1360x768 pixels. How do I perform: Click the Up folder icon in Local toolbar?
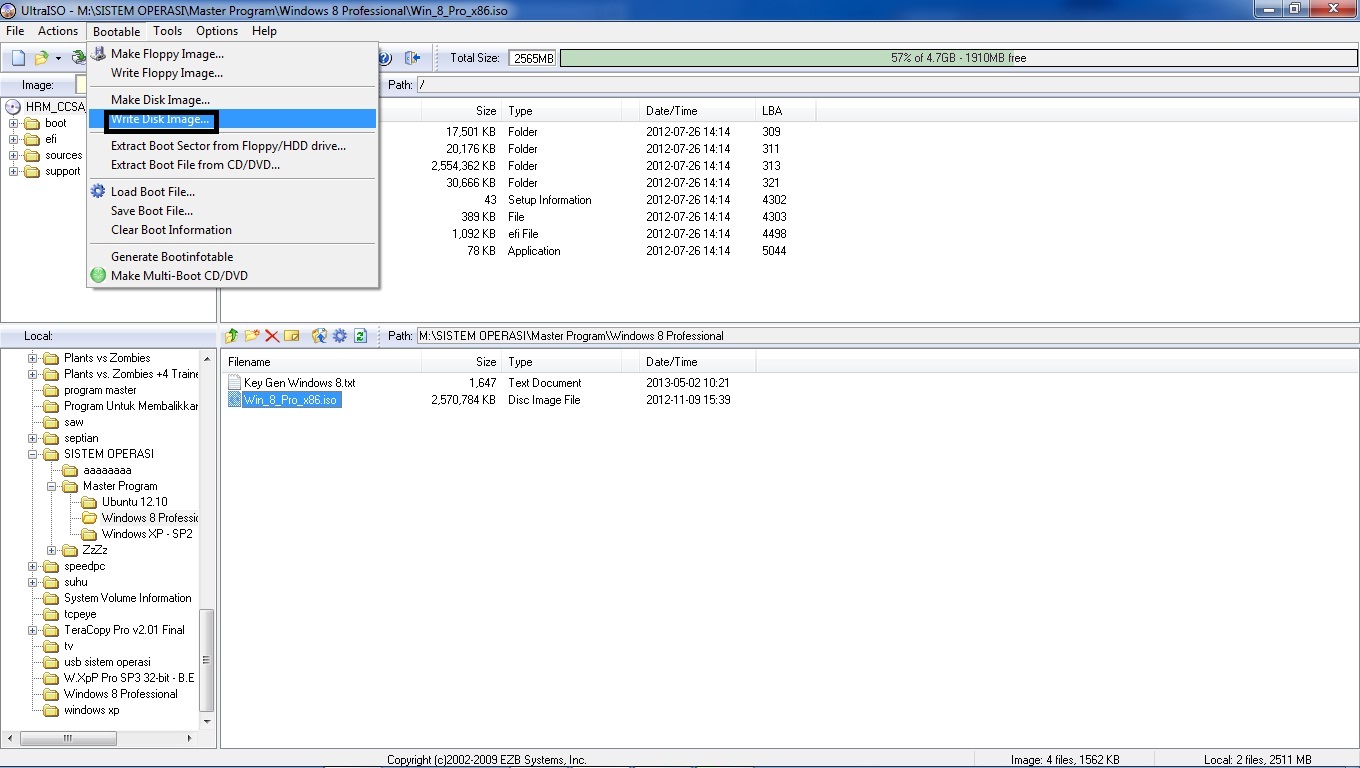click(x=232, y=336)
